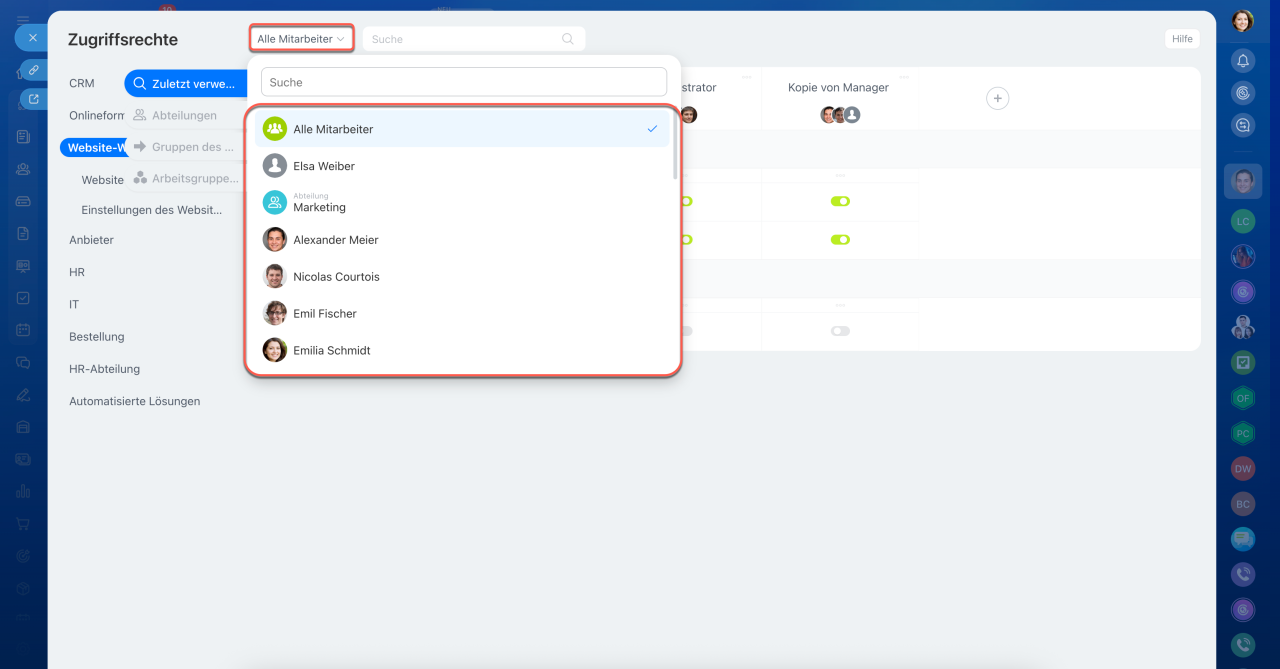Image resolution: width=1280 pixels, height=669 pixels.
Task: Open the purple phone call icon
Action: click(x=1243, y=574)
